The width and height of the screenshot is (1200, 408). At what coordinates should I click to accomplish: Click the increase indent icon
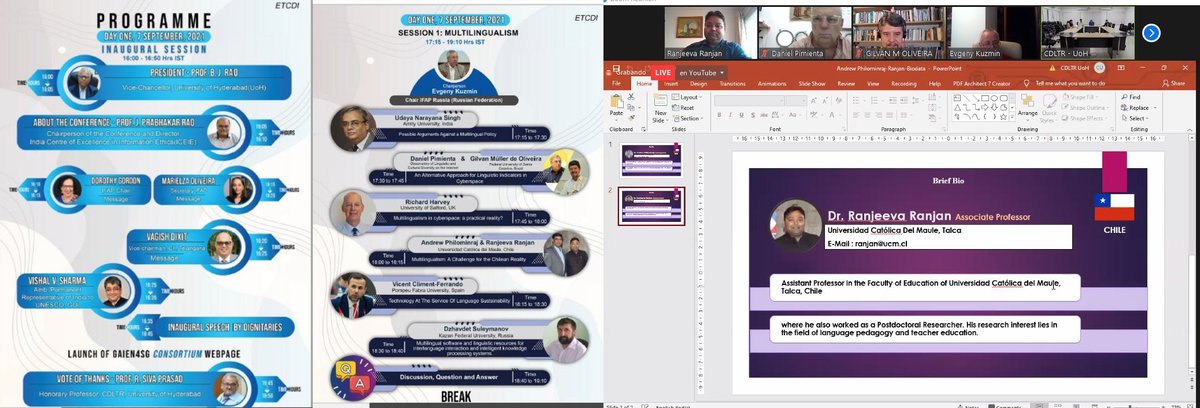click(904, 100)
